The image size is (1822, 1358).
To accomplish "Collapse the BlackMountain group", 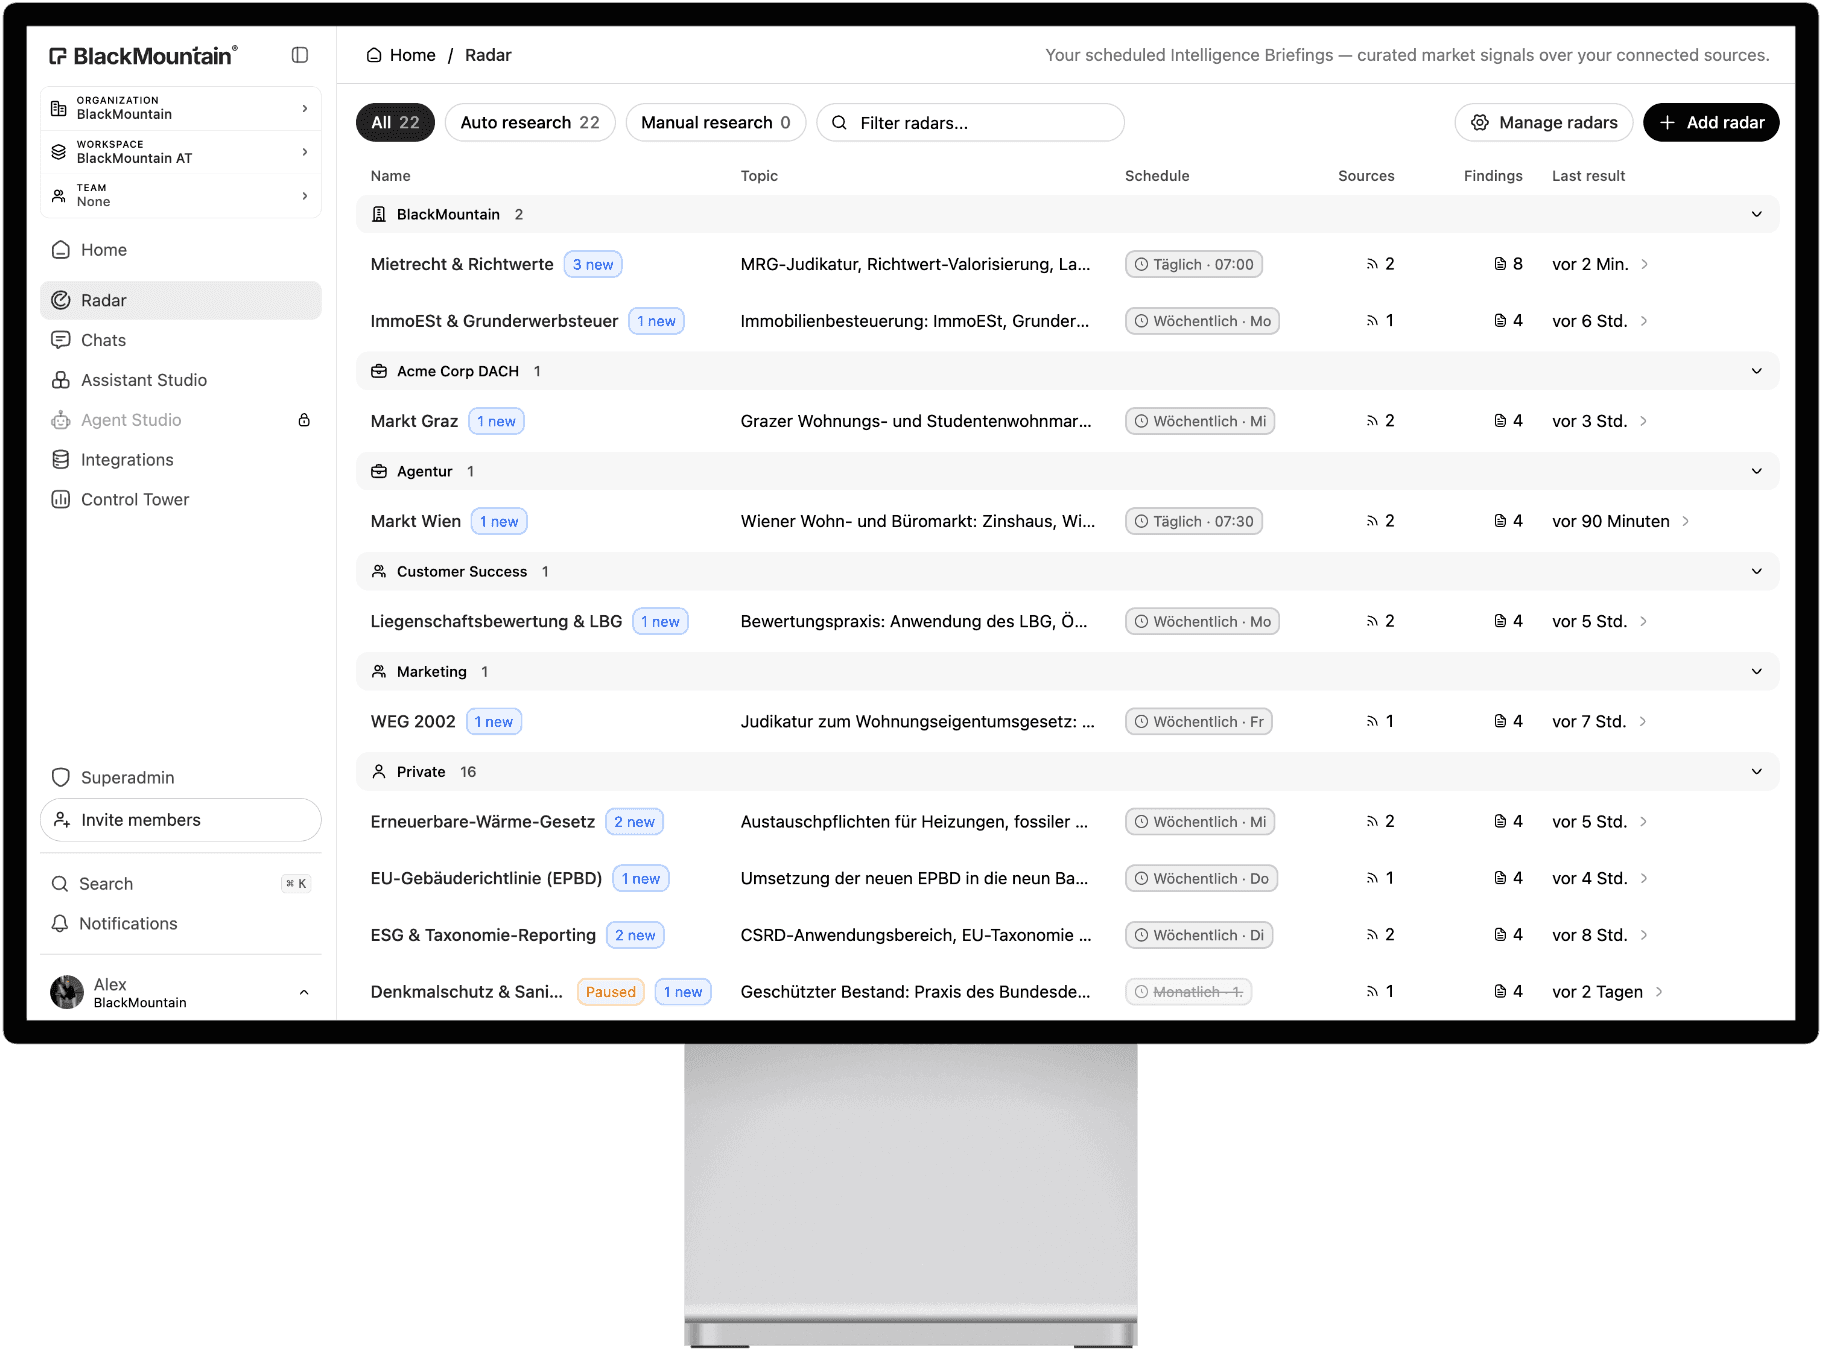I will 1757,214.
